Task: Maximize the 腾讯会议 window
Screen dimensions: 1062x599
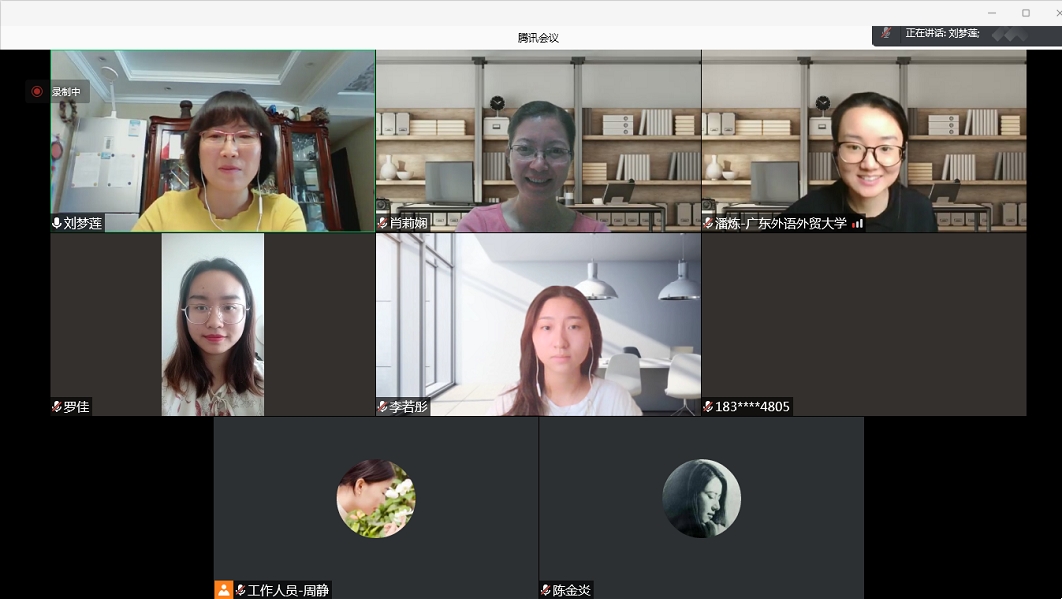Action: tap(1025, 12)
